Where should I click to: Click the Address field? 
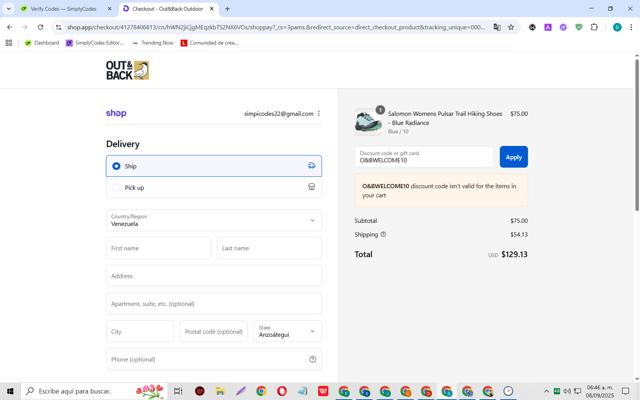point(214,276)
